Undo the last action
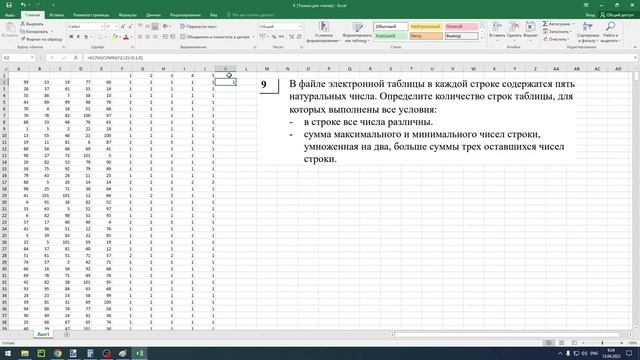Viewport: 640px width, 360px height. coord(23,5)
